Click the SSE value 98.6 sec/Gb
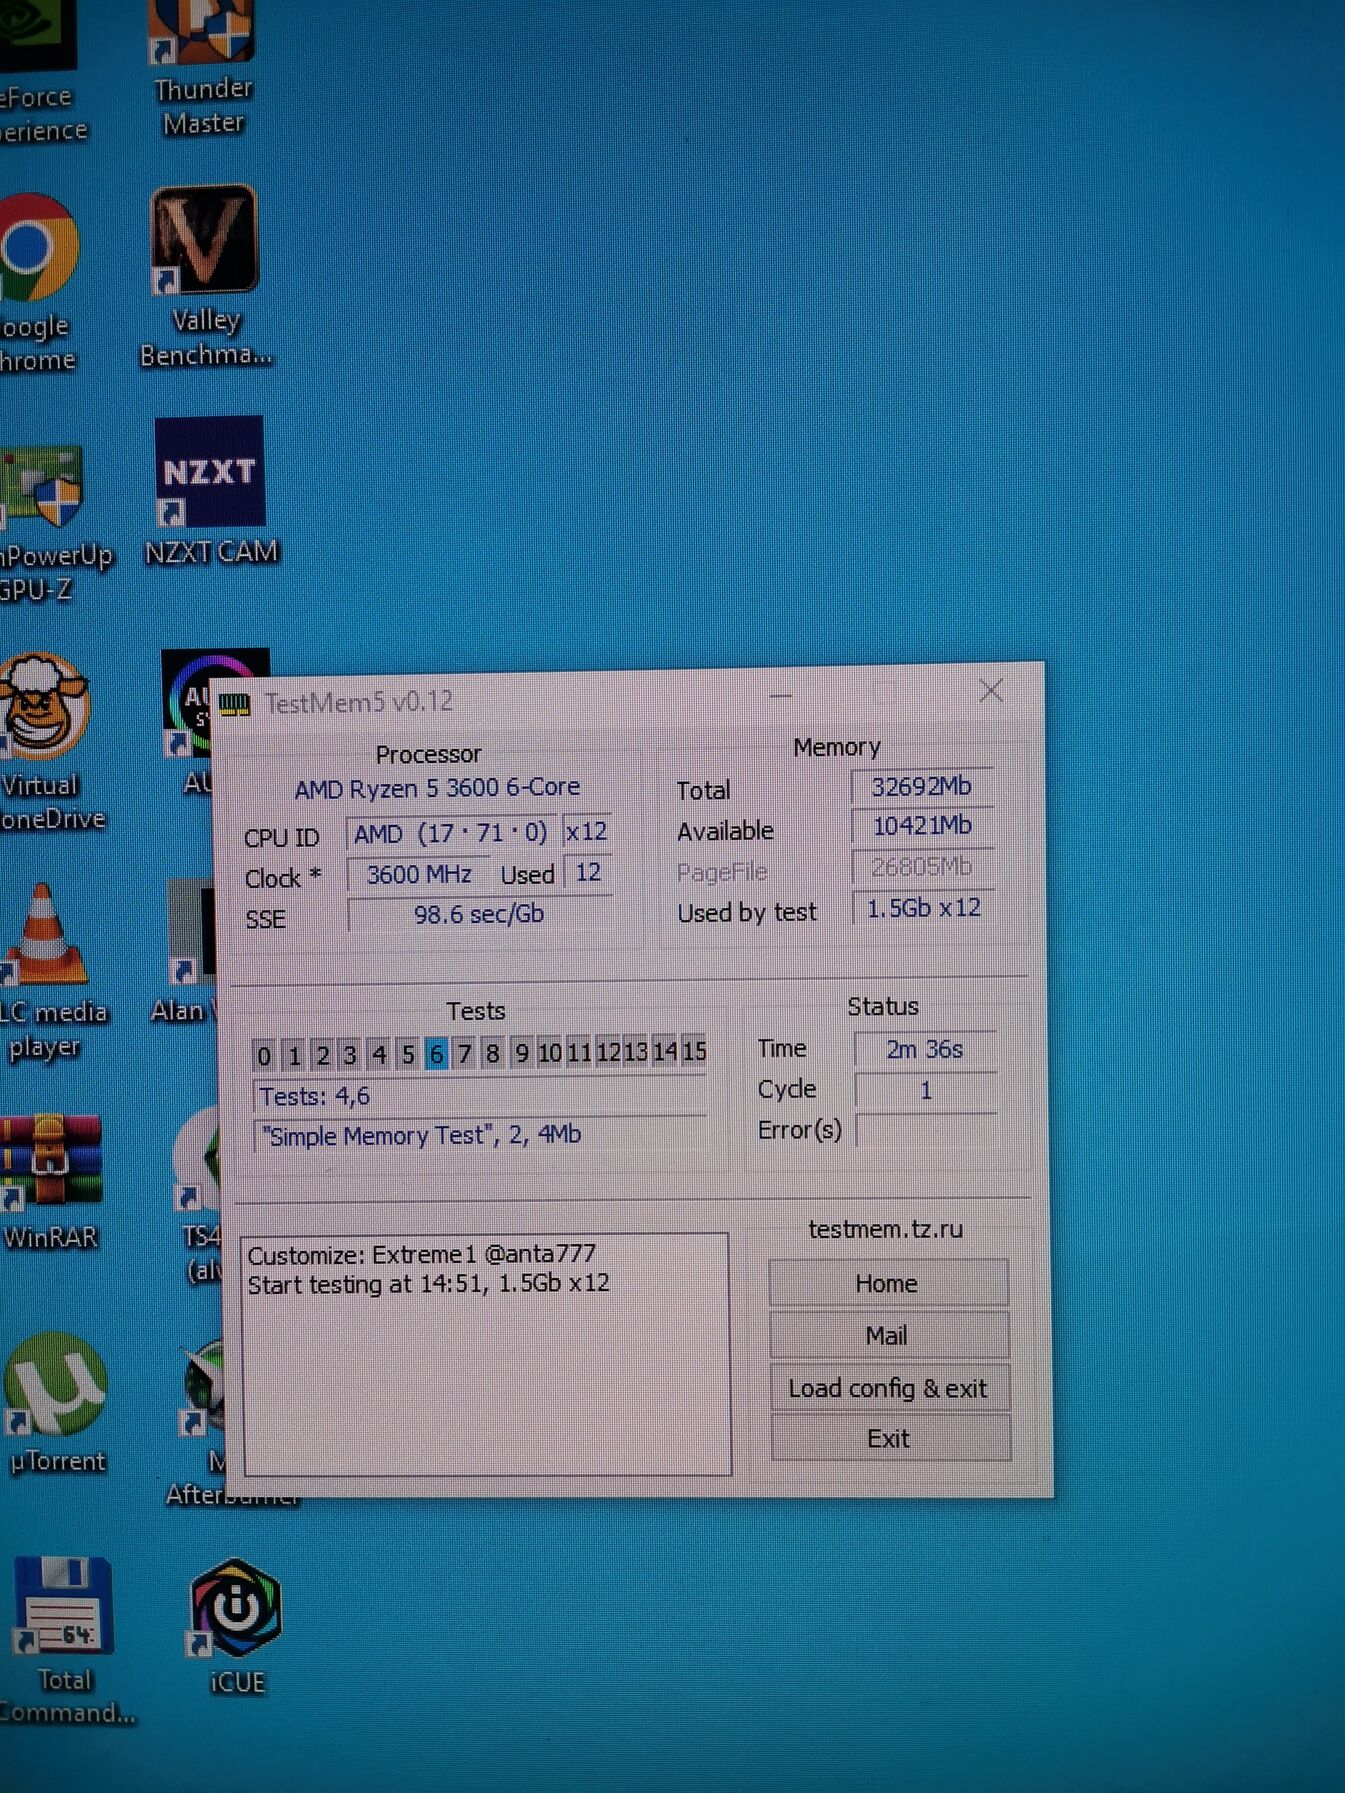Viewport: 1345px width, 1793px height. click(x=479, y=914)
